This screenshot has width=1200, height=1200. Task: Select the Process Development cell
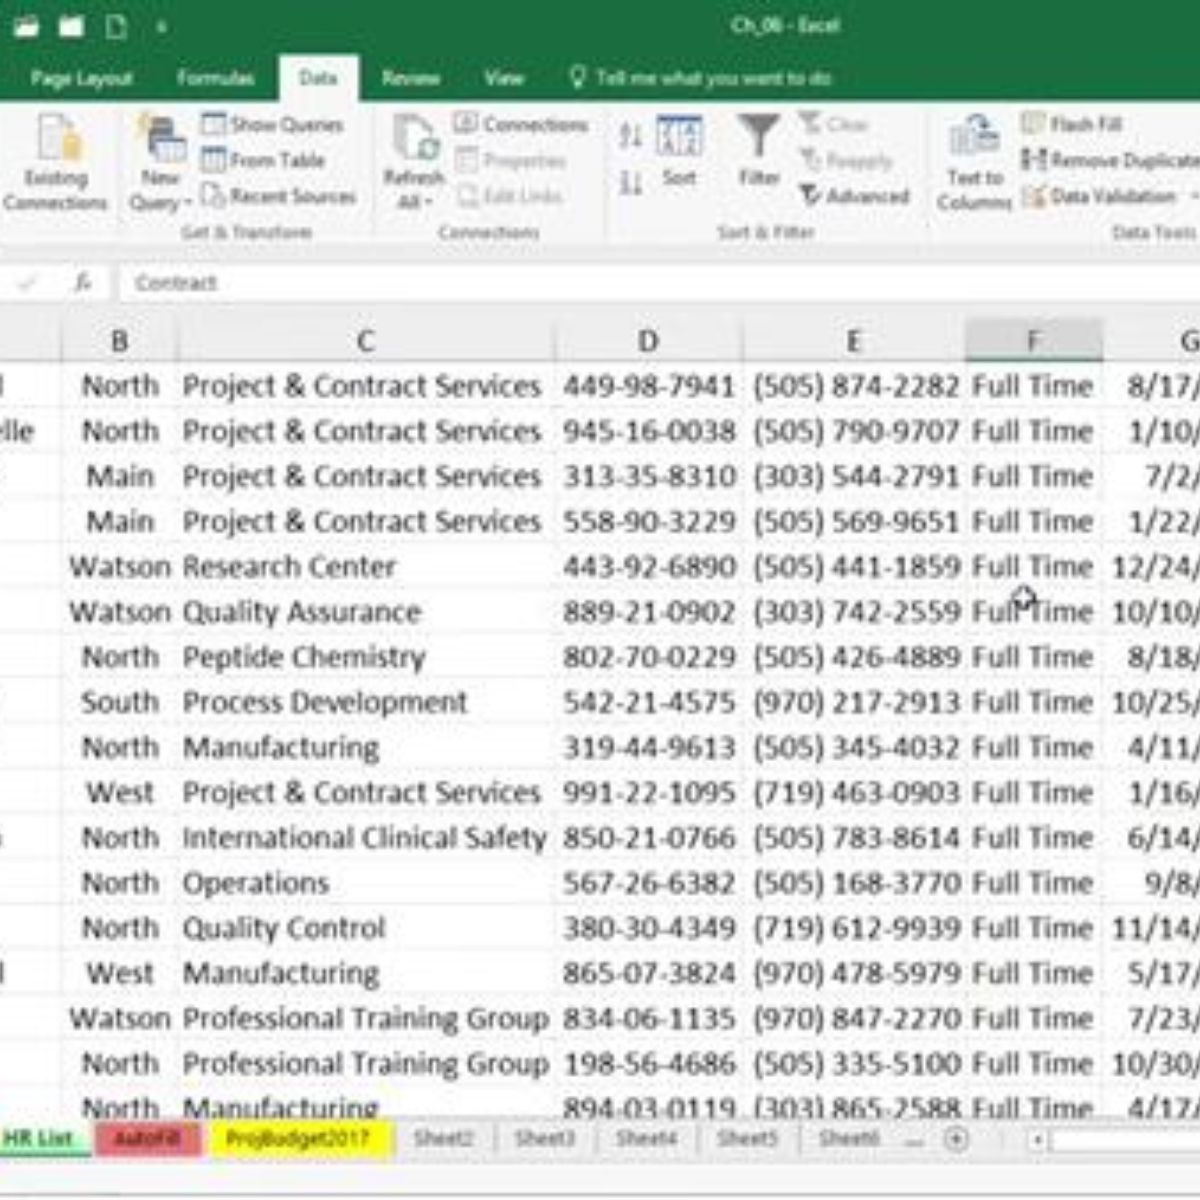pos(365,702)
